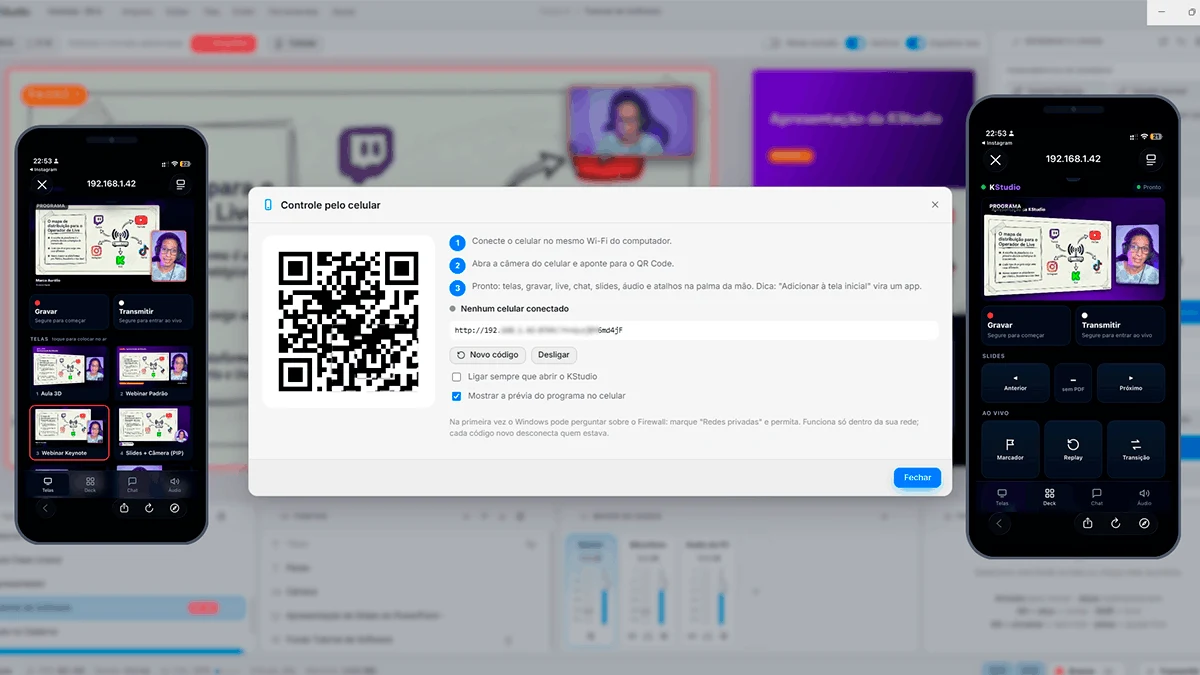Viewport: 1200px width, 675px height.
Task: Close the Controle pelo celular dialog
Action: point(935,205)
